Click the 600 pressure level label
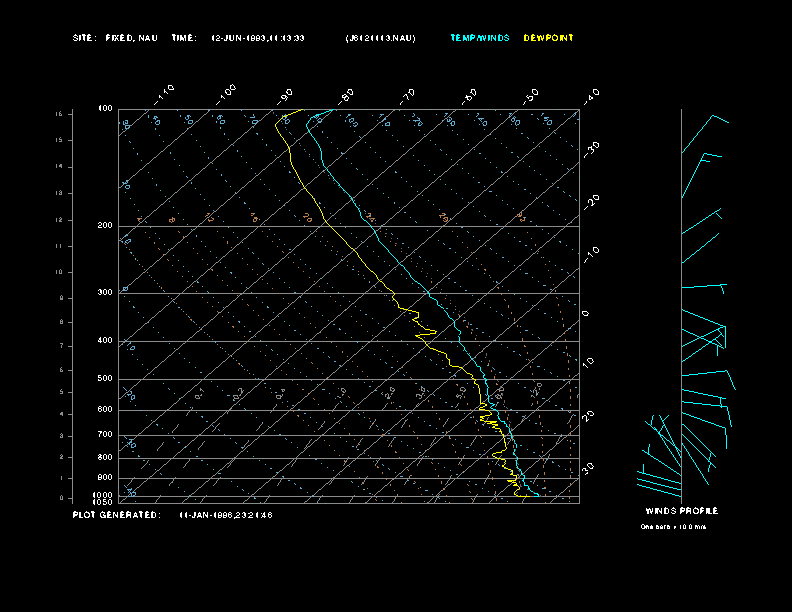This screenshot has height=612, width=792. coord(105,410)
